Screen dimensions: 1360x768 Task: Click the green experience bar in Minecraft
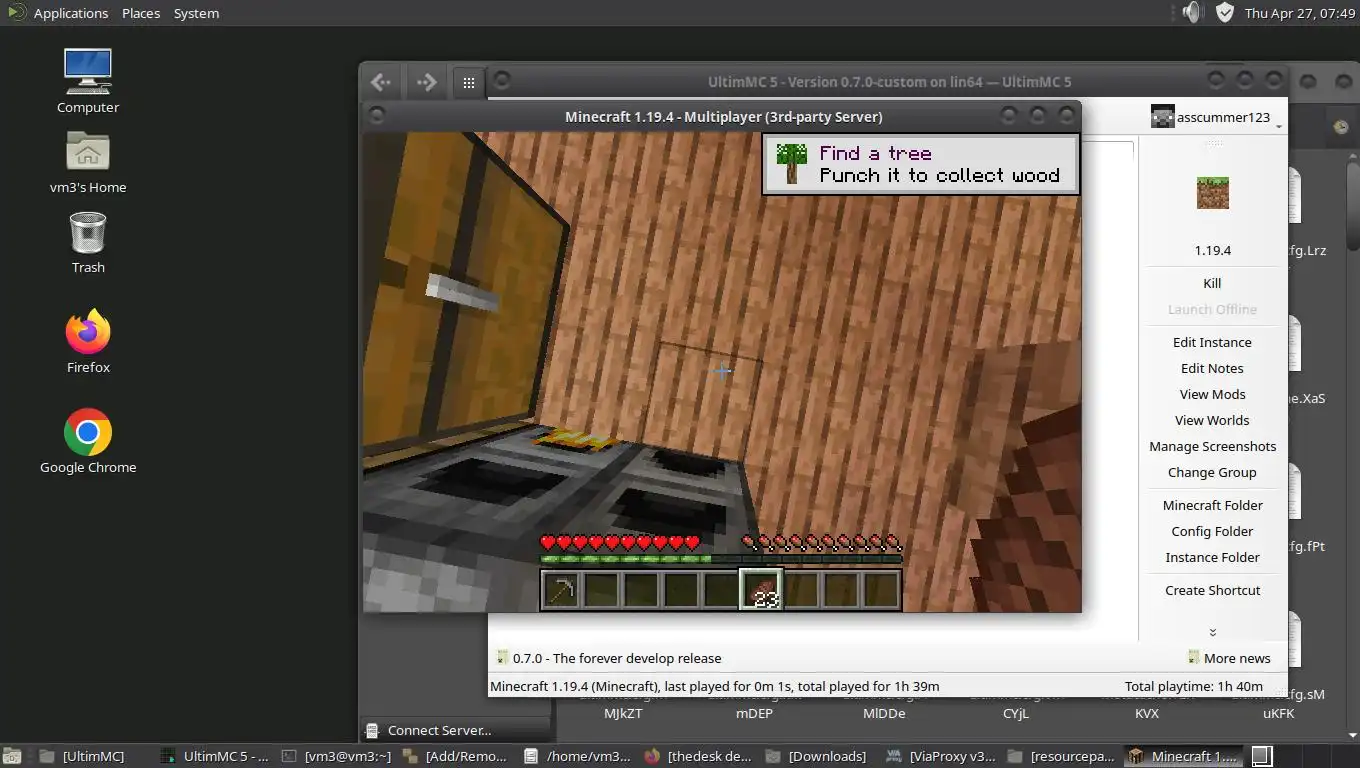pyautogui.click(x=721, y=559)
